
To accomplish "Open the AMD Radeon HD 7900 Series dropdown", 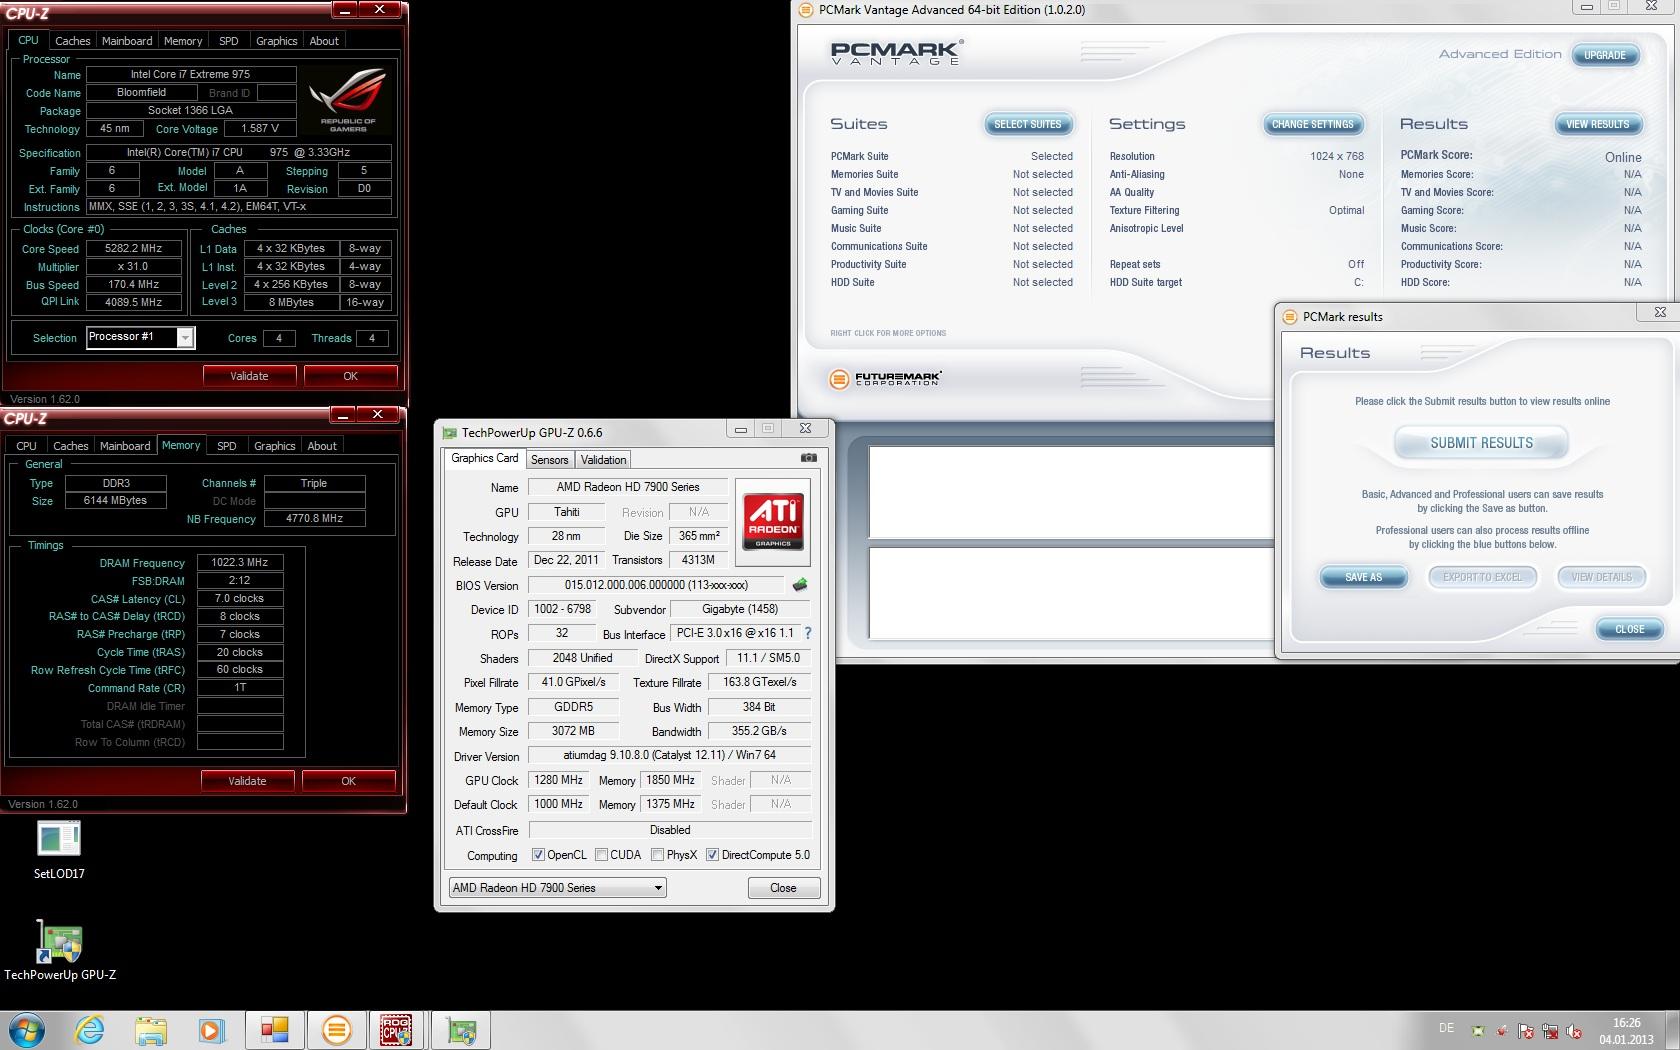I will 557,888.
